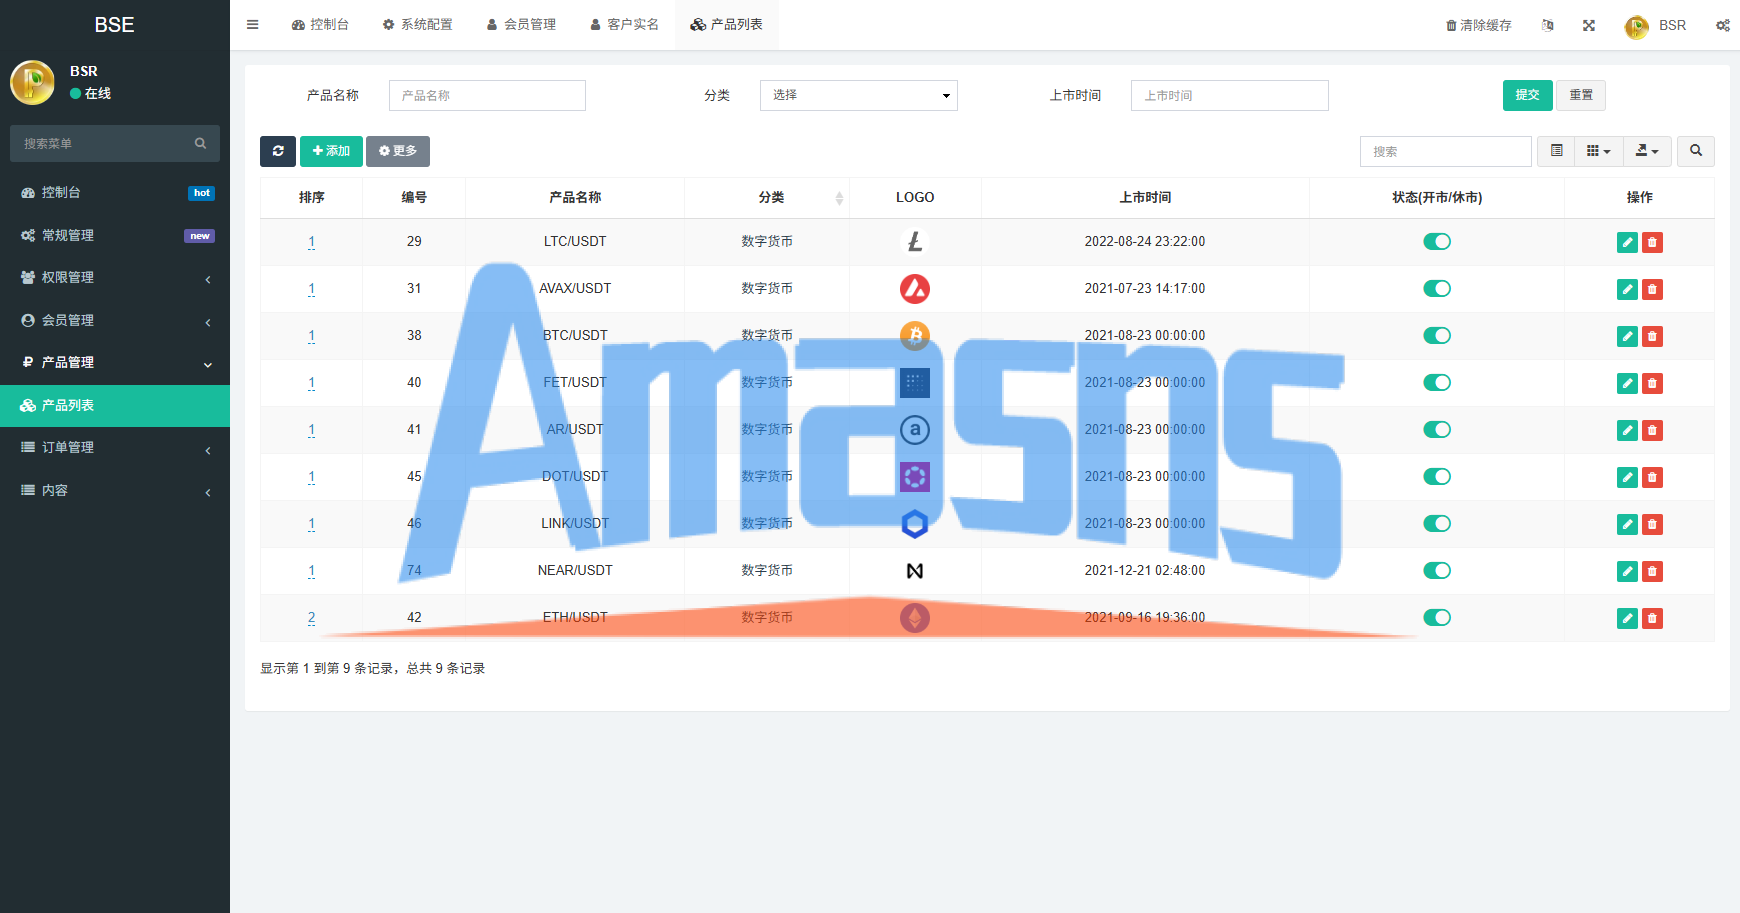Toggle market status for AR/USDT
Image resolution: width=1740 pixels, height=913 pixels.
(1437, 429)
